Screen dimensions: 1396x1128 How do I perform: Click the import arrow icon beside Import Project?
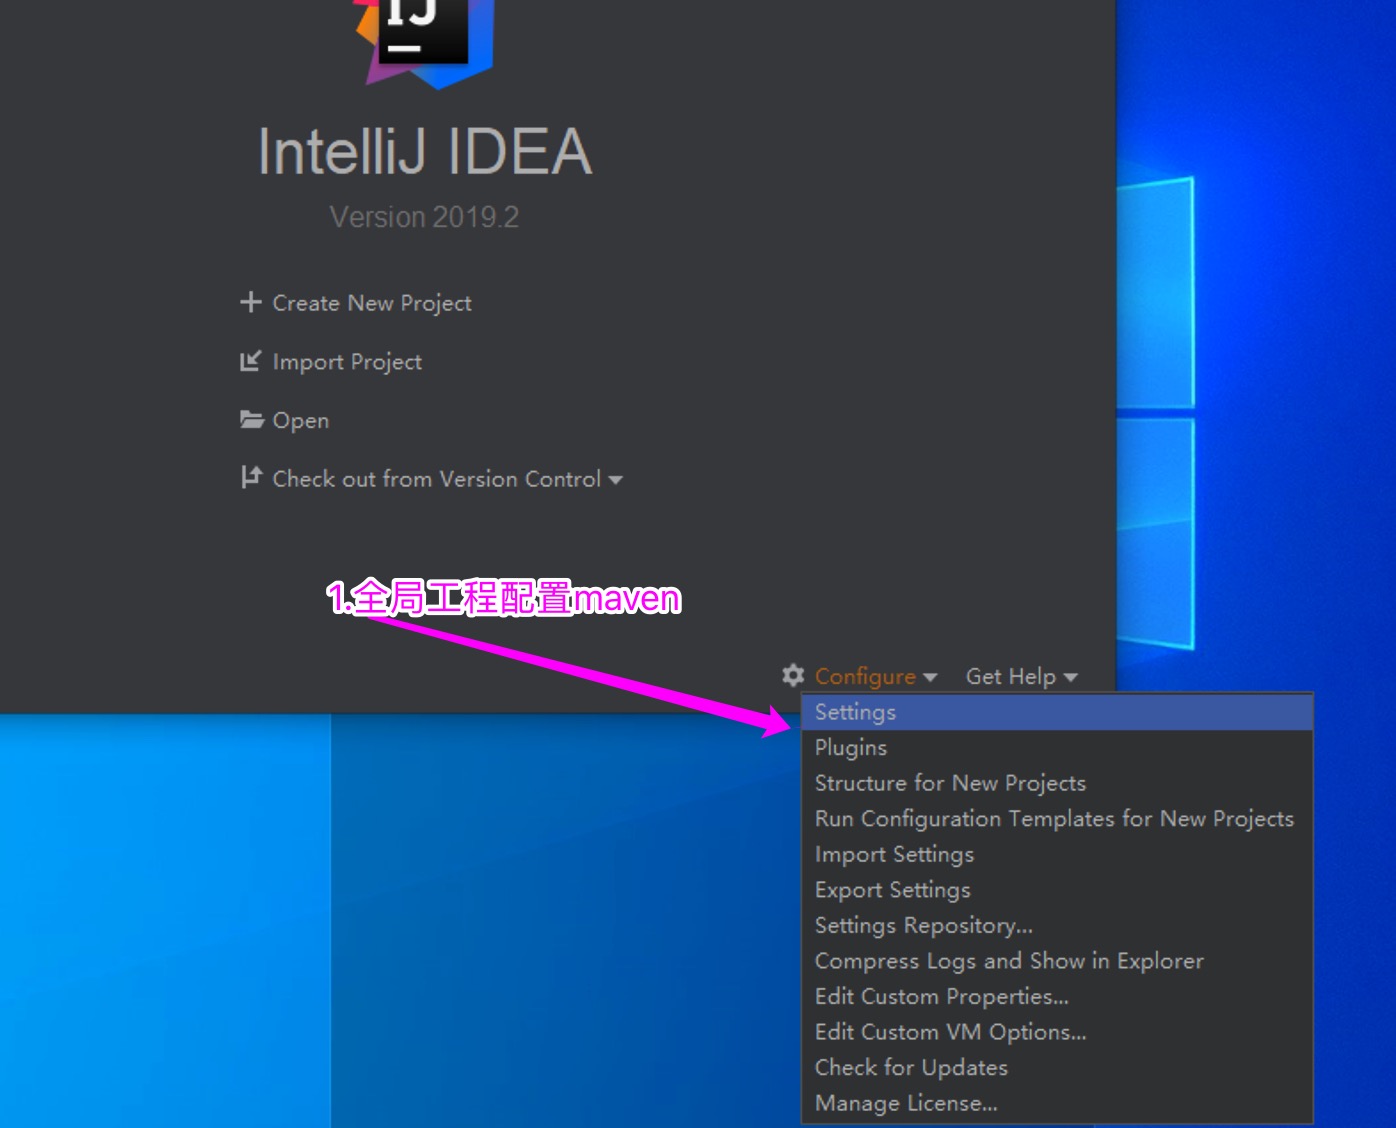(251, 361)
